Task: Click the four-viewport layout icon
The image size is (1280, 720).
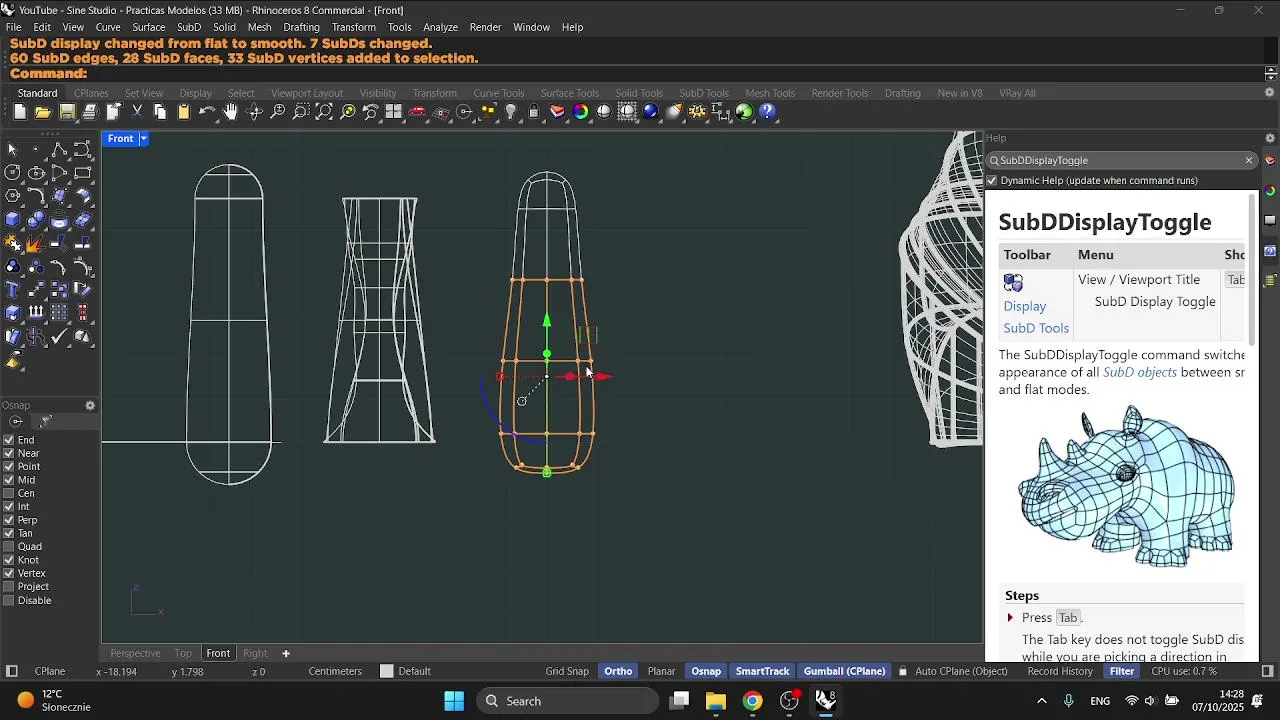Action: pos(394,112)
